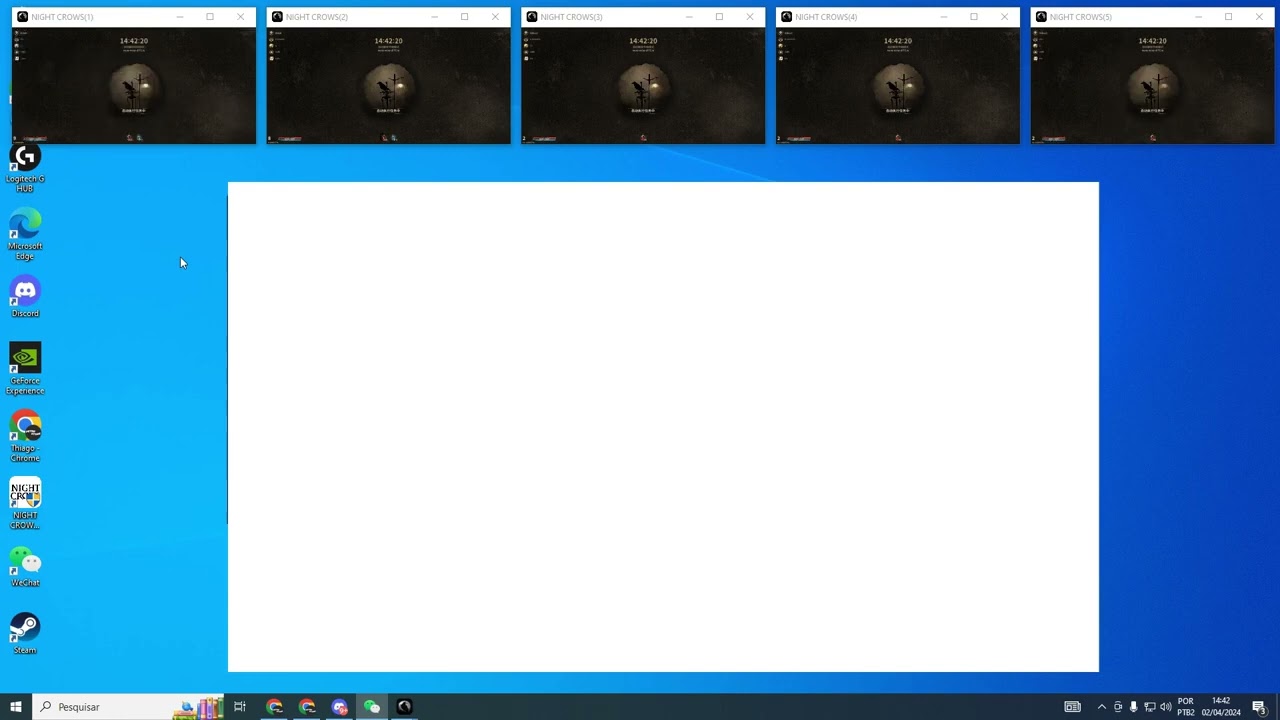The image size is (1280, 720).
Task: Switch to Discord from the taskbar
Action: 339,707
